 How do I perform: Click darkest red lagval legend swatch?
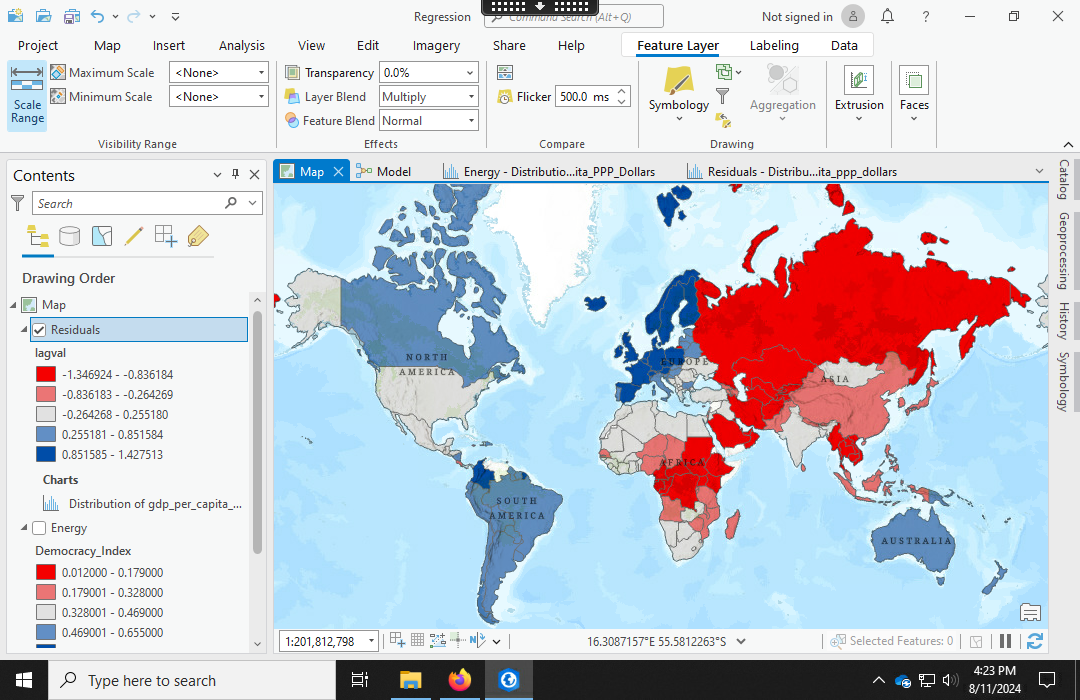point(45,375)
